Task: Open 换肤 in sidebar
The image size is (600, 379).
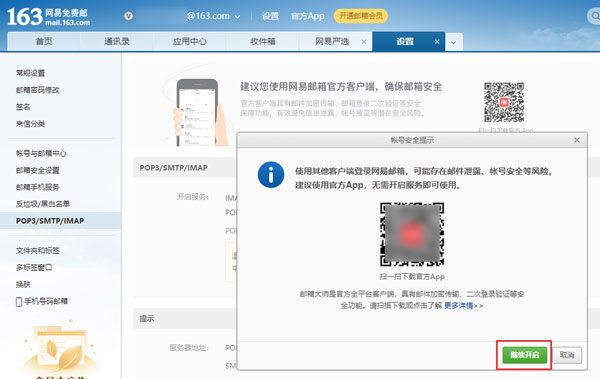Action: coord(23,284)
